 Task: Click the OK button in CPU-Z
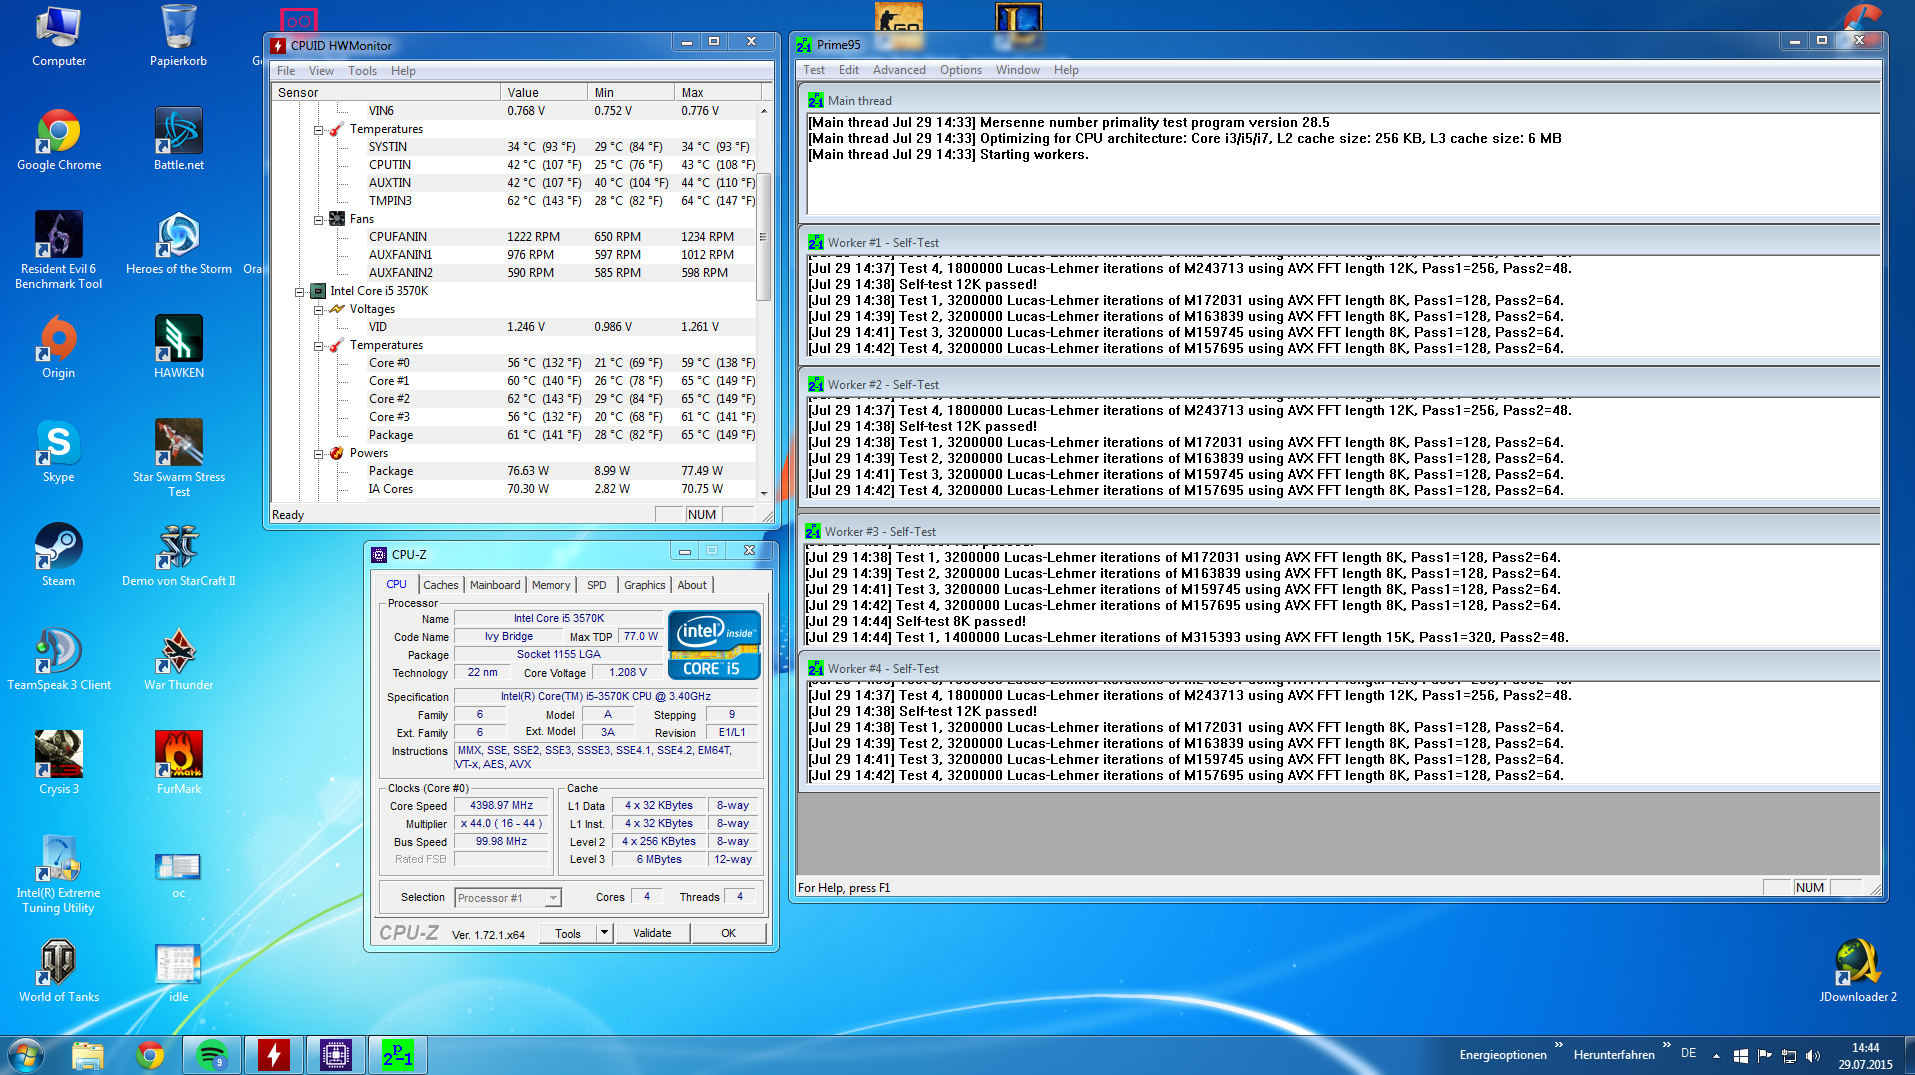728,933
